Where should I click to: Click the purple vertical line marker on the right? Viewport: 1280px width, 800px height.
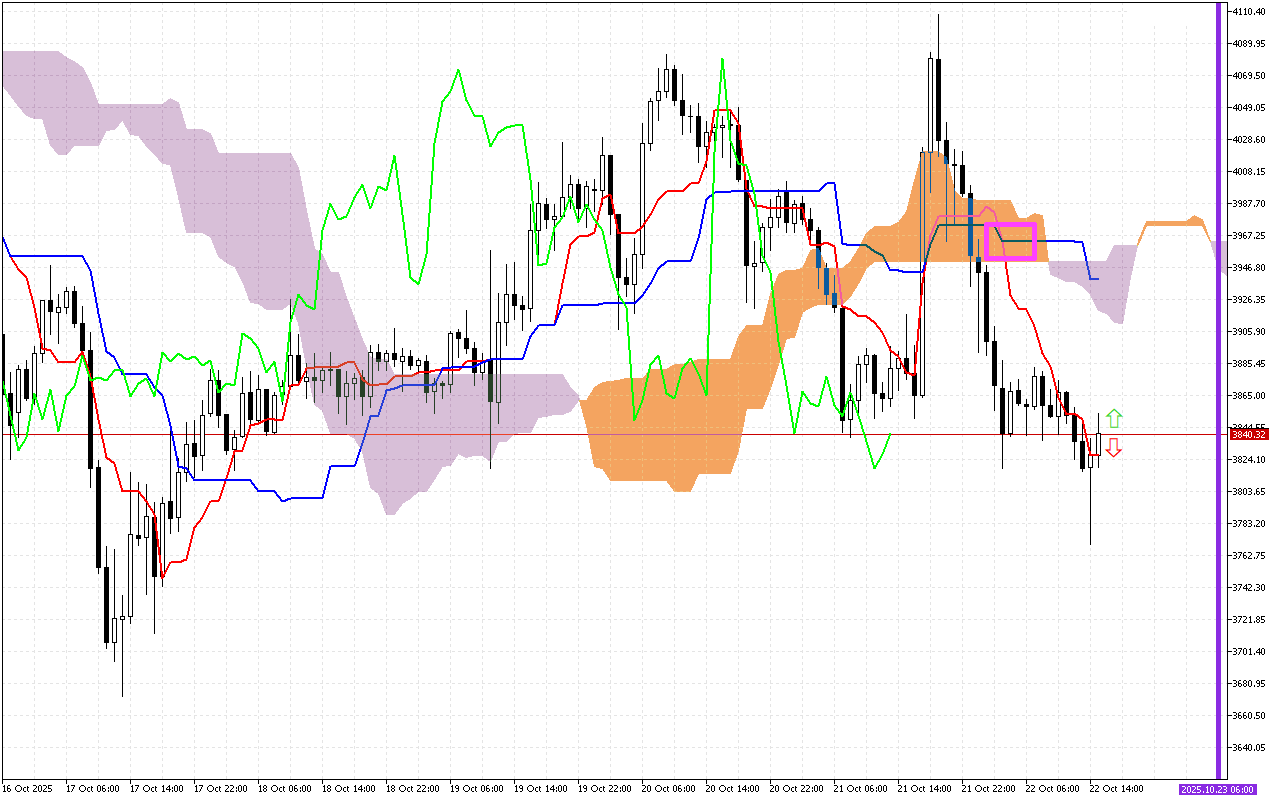pyautogui.click(x=1218, y=400)
